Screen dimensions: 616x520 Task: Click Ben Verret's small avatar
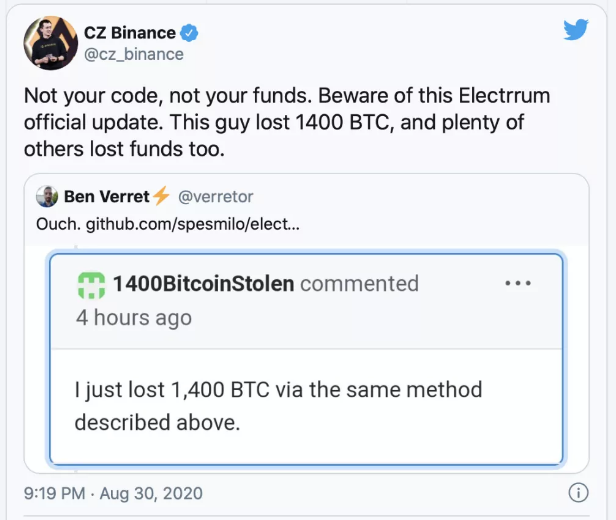47,197
